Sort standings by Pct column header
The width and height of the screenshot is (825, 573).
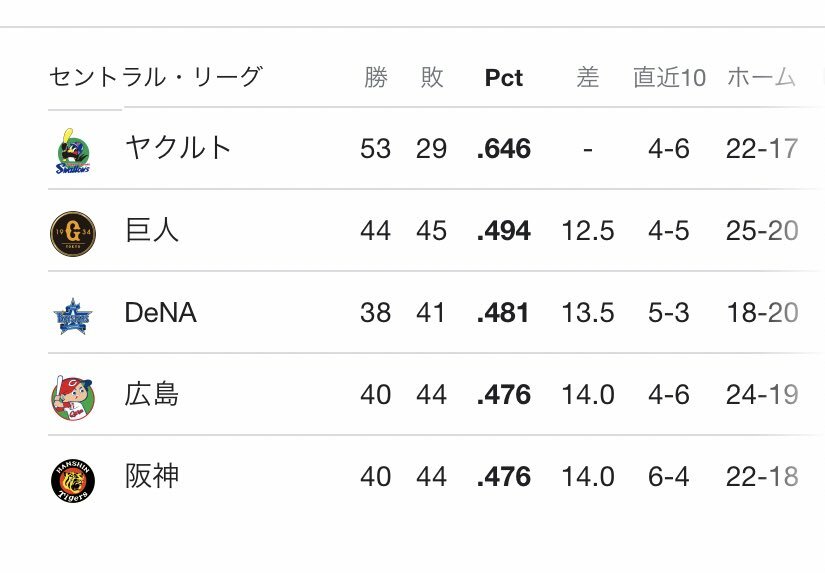504,78
